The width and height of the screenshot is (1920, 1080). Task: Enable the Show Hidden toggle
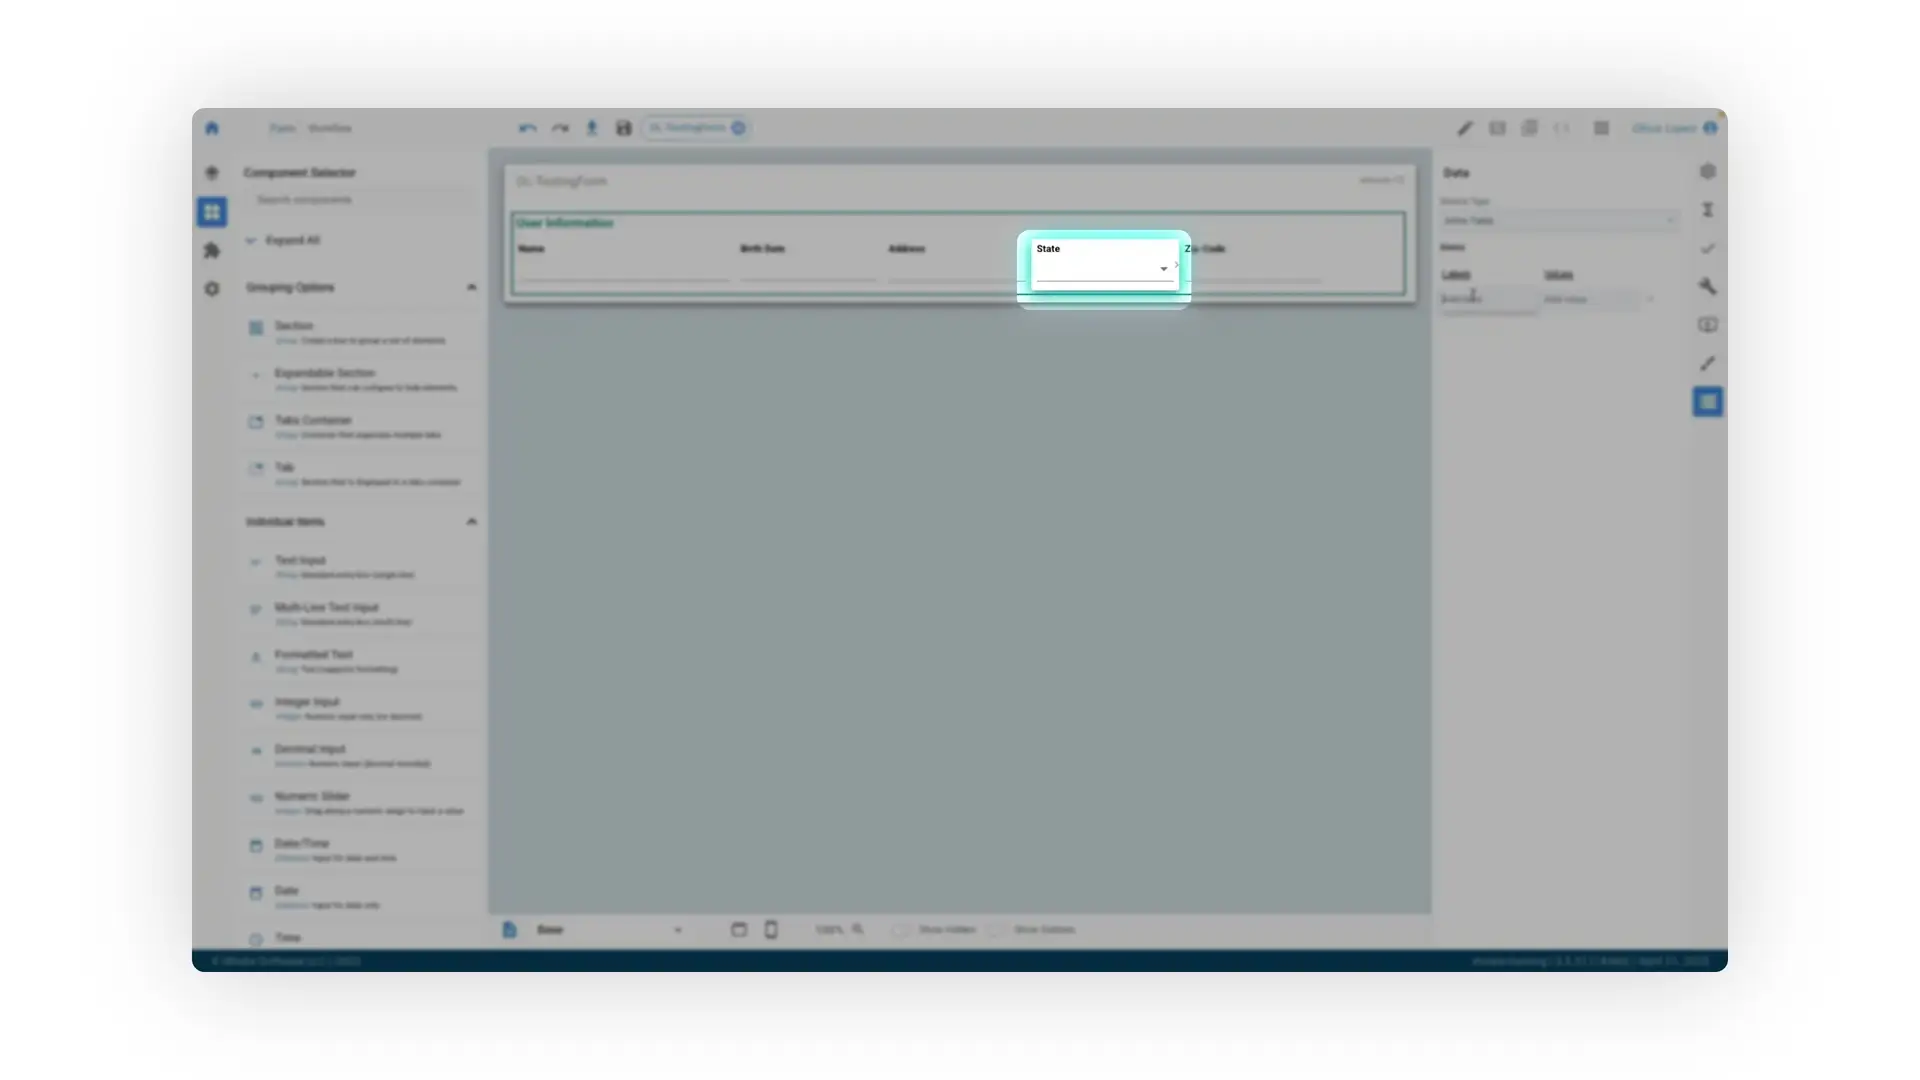pyautogui.click(x=901, y=929)
